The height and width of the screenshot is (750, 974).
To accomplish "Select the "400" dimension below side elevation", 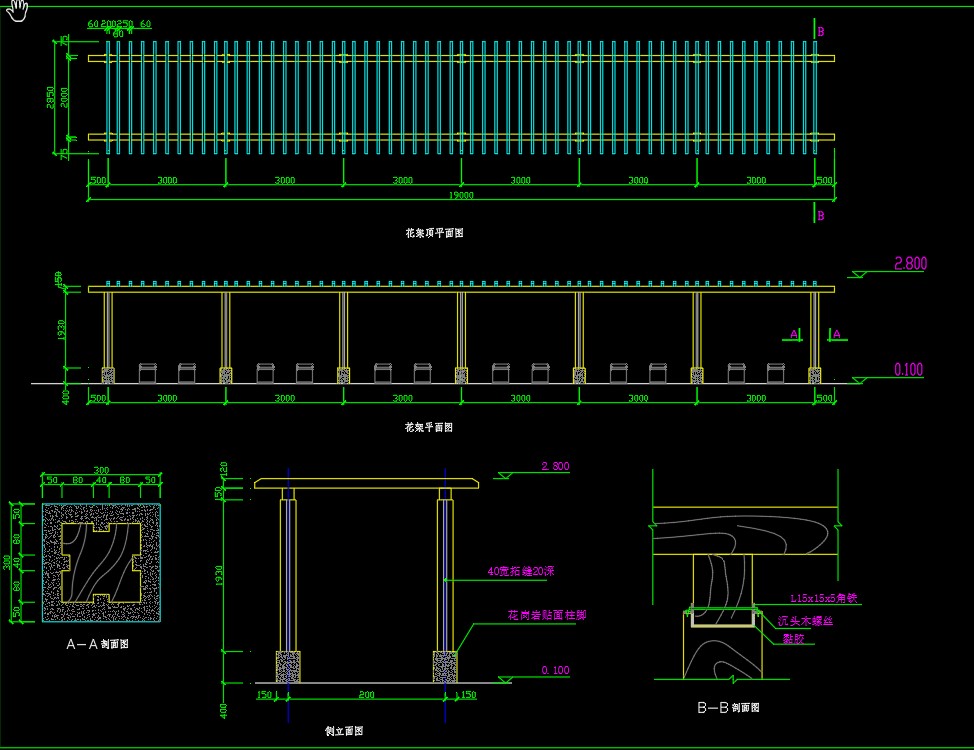I will pyautogui.click(x=224, y=711).
